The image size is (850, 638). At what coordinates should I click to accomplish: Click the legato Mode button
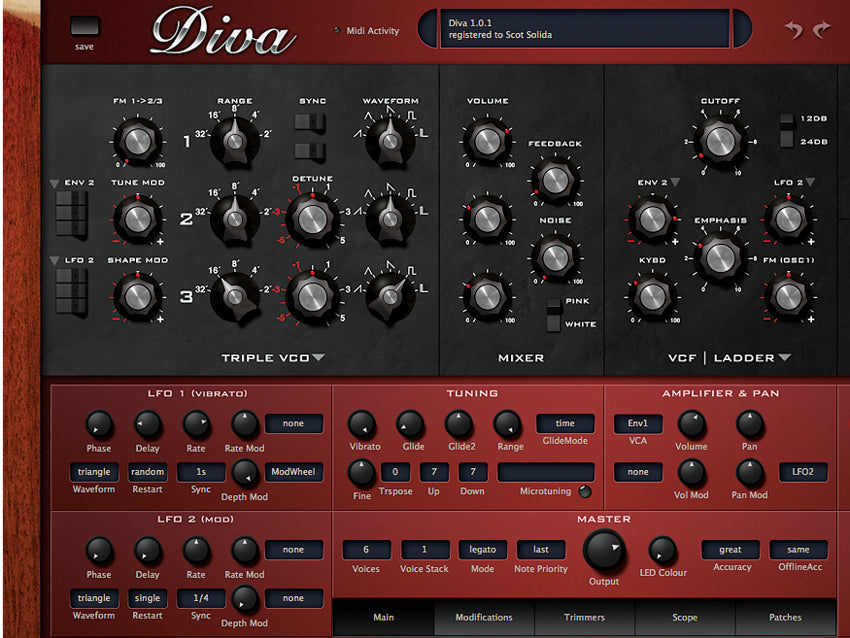[482, 550]
